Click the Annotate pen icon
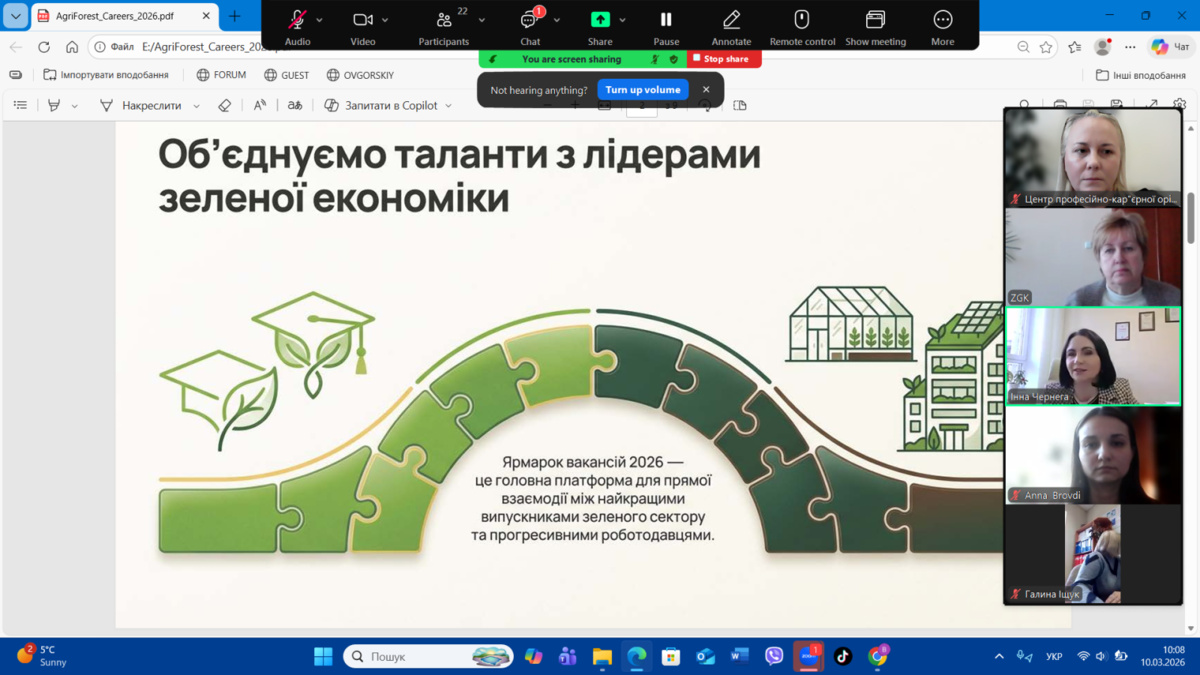Screen dimensions: 1200x675 coord(731,20)
